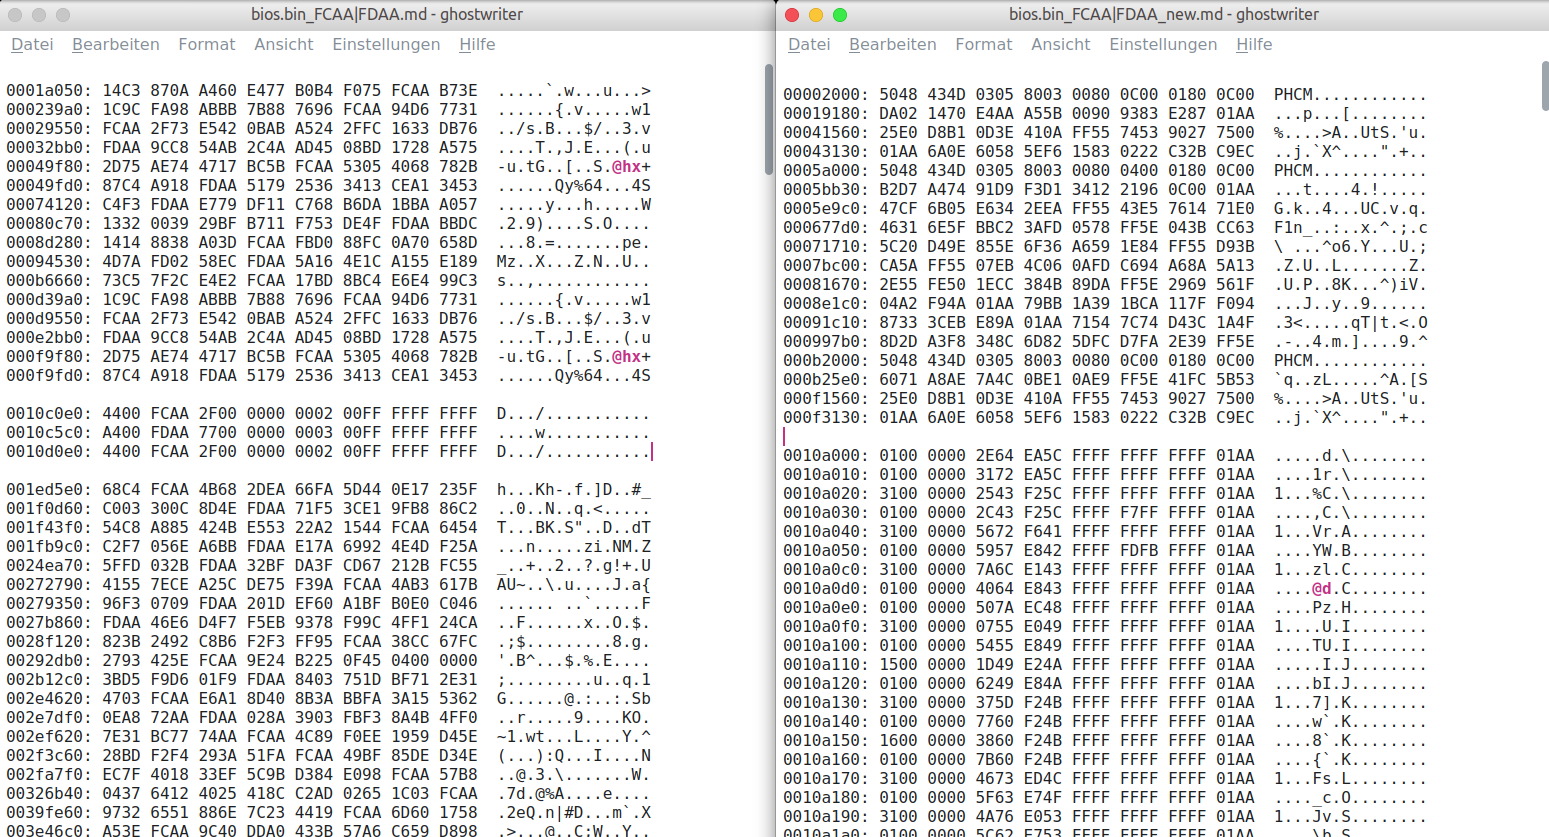Open Bearbeiten menu in right FDAA_new.md window
This screenshot has width=1549, height=837.
(x=893, y=44)
